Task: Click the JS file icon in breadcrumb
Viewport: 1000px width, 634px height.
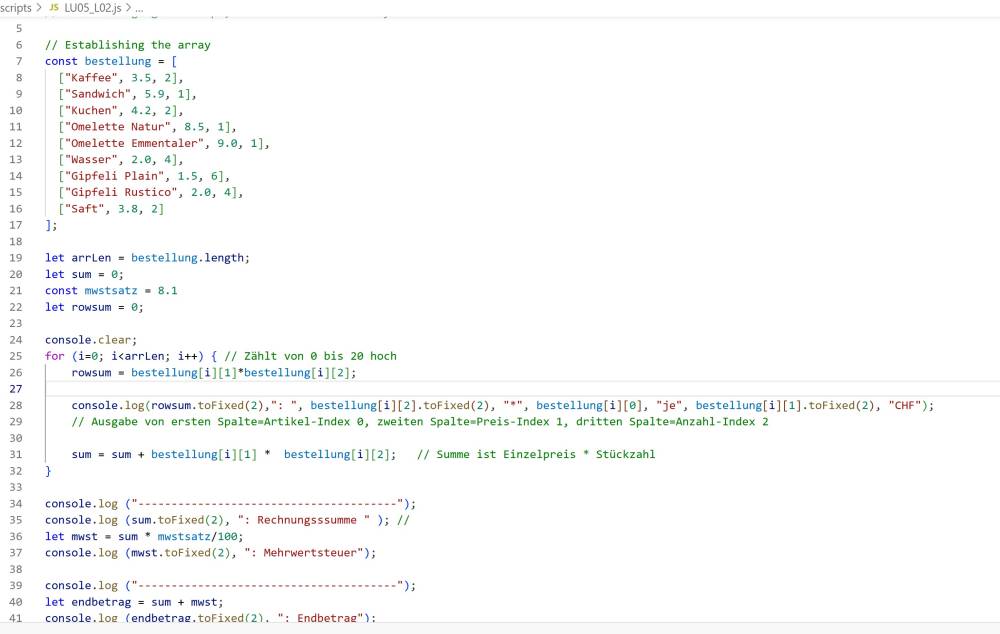Action: tap(54, 8)
